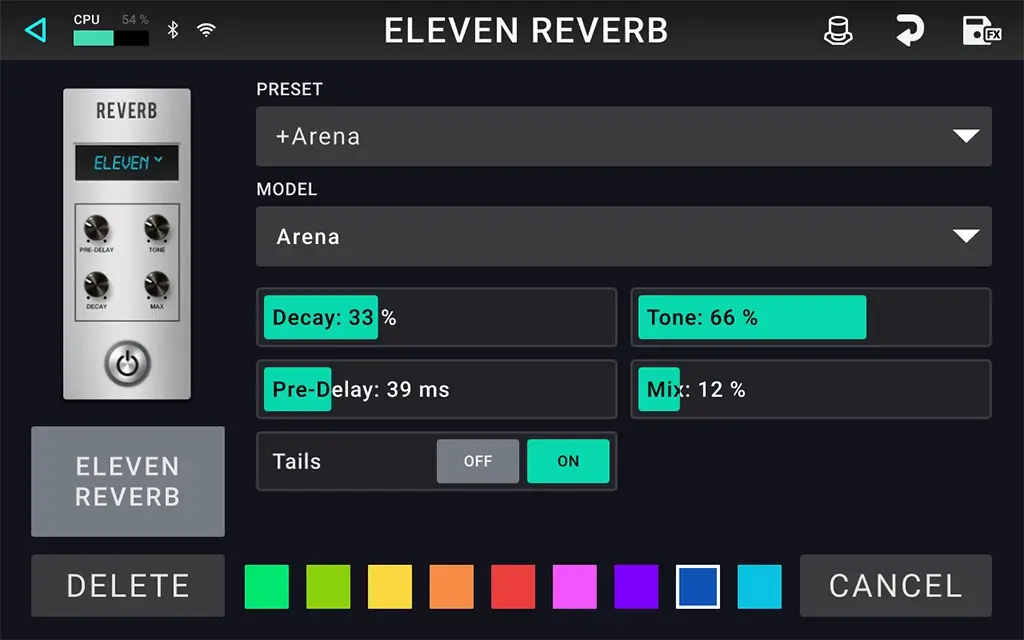Open the +Arena preset dropdown

(x=623, y=136)
